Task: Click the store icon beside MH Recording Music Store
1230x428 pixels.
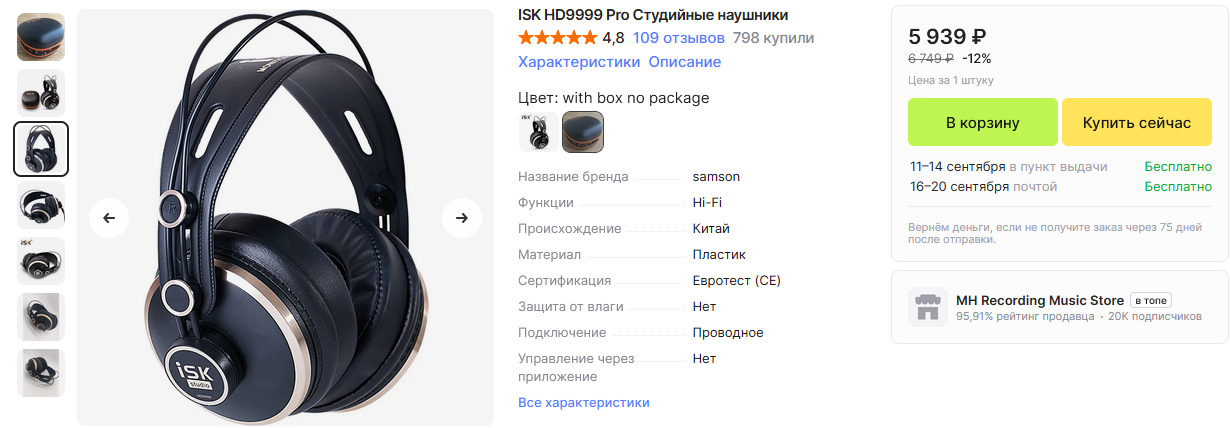Action: click(x=928, y=307)
